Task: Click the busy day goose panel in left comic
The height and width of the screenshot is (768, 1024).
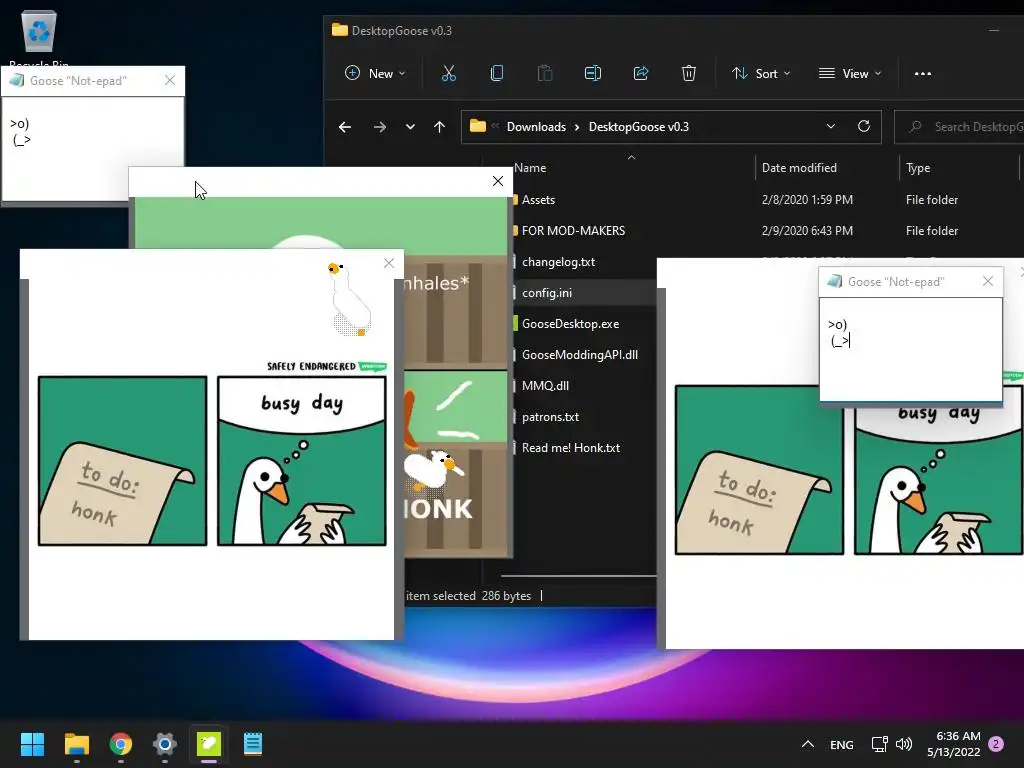Action: coord(302,460)
